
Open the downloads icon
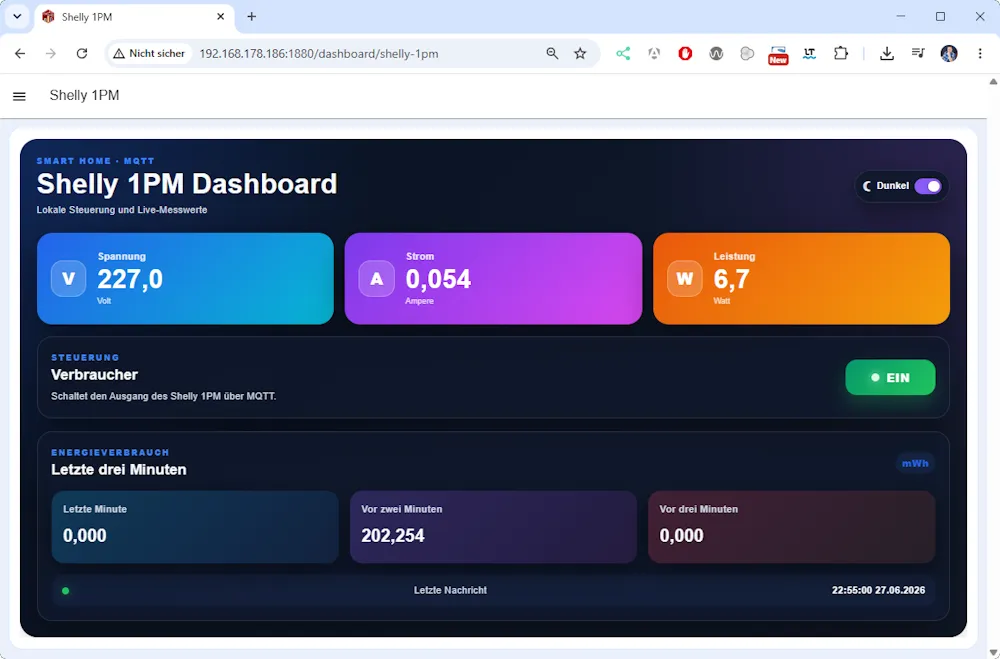click(886, 54)
